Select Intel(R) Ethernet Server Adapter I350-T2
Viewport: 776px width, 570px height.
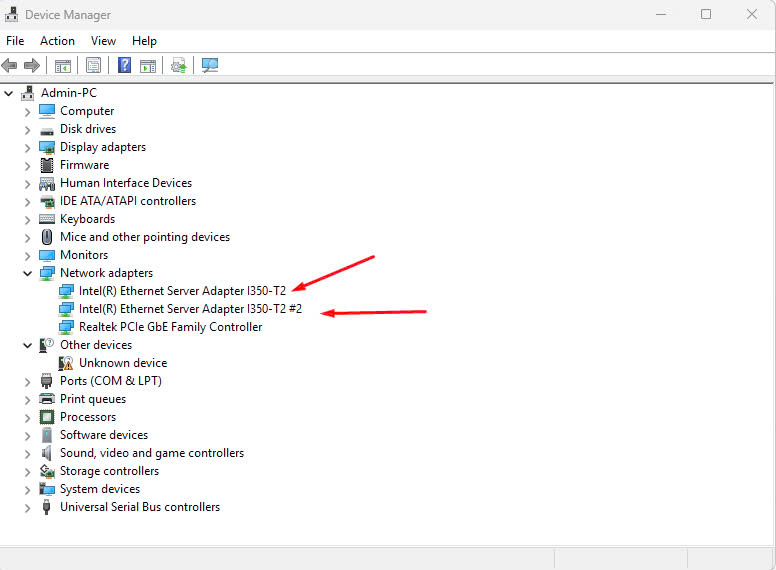pos(182,291)
